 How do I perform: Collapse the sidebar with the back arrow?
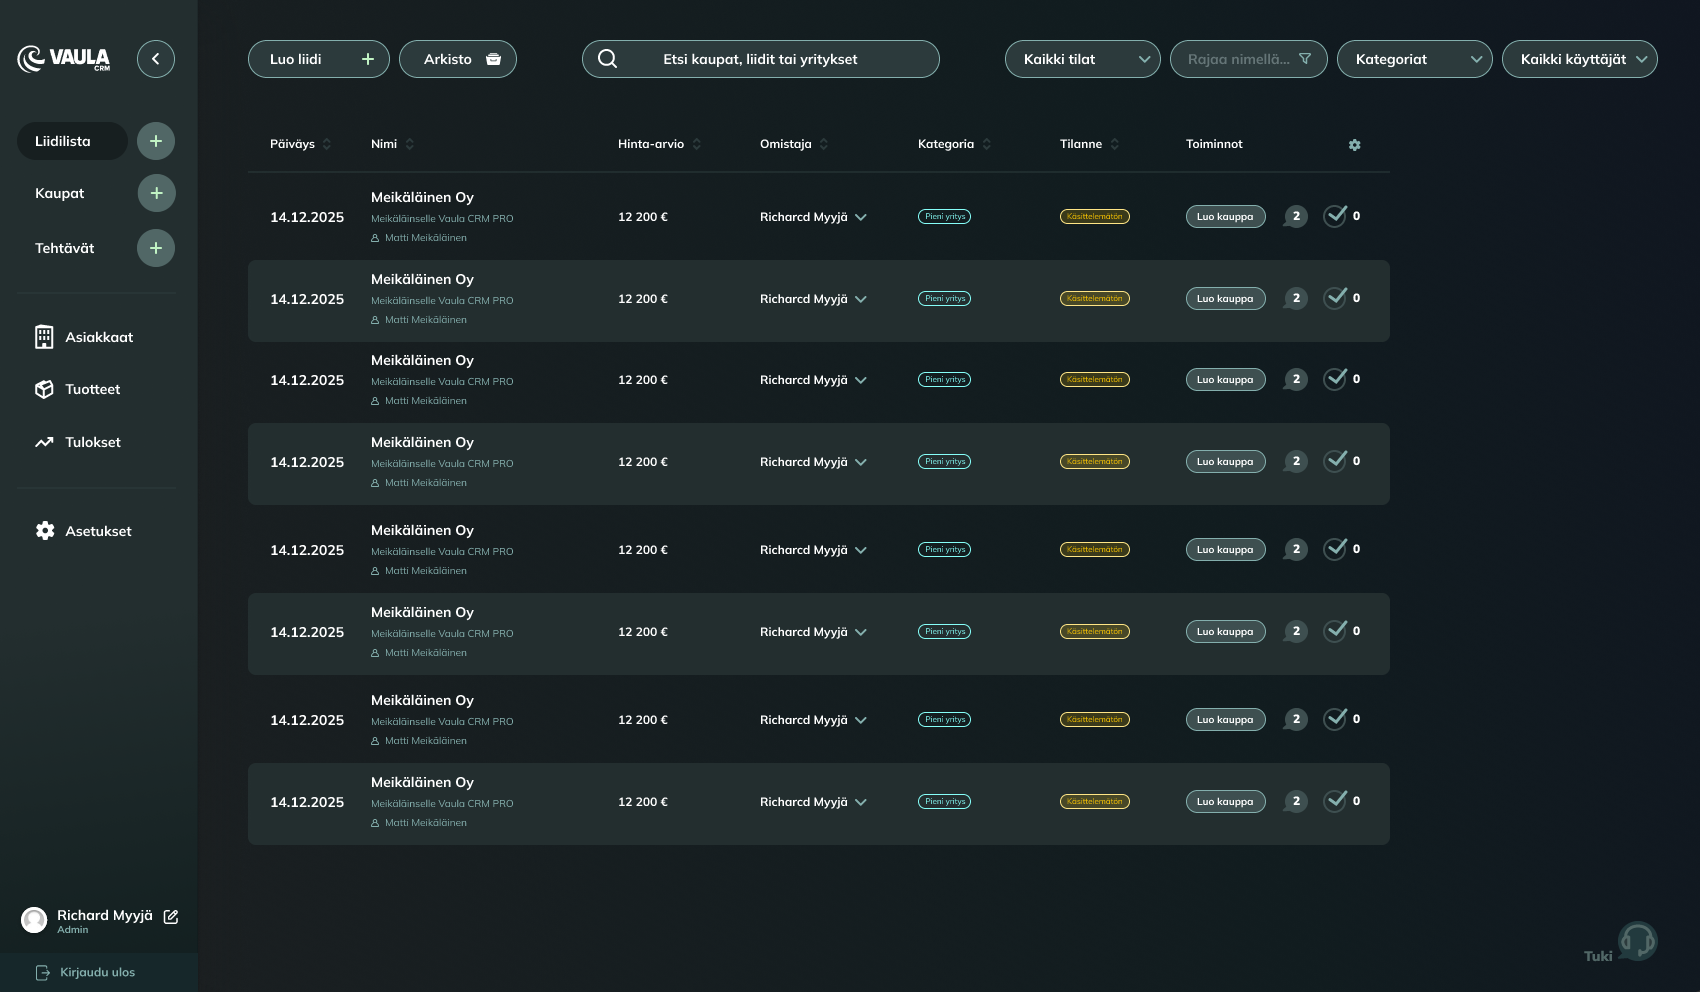coord(156,59)
